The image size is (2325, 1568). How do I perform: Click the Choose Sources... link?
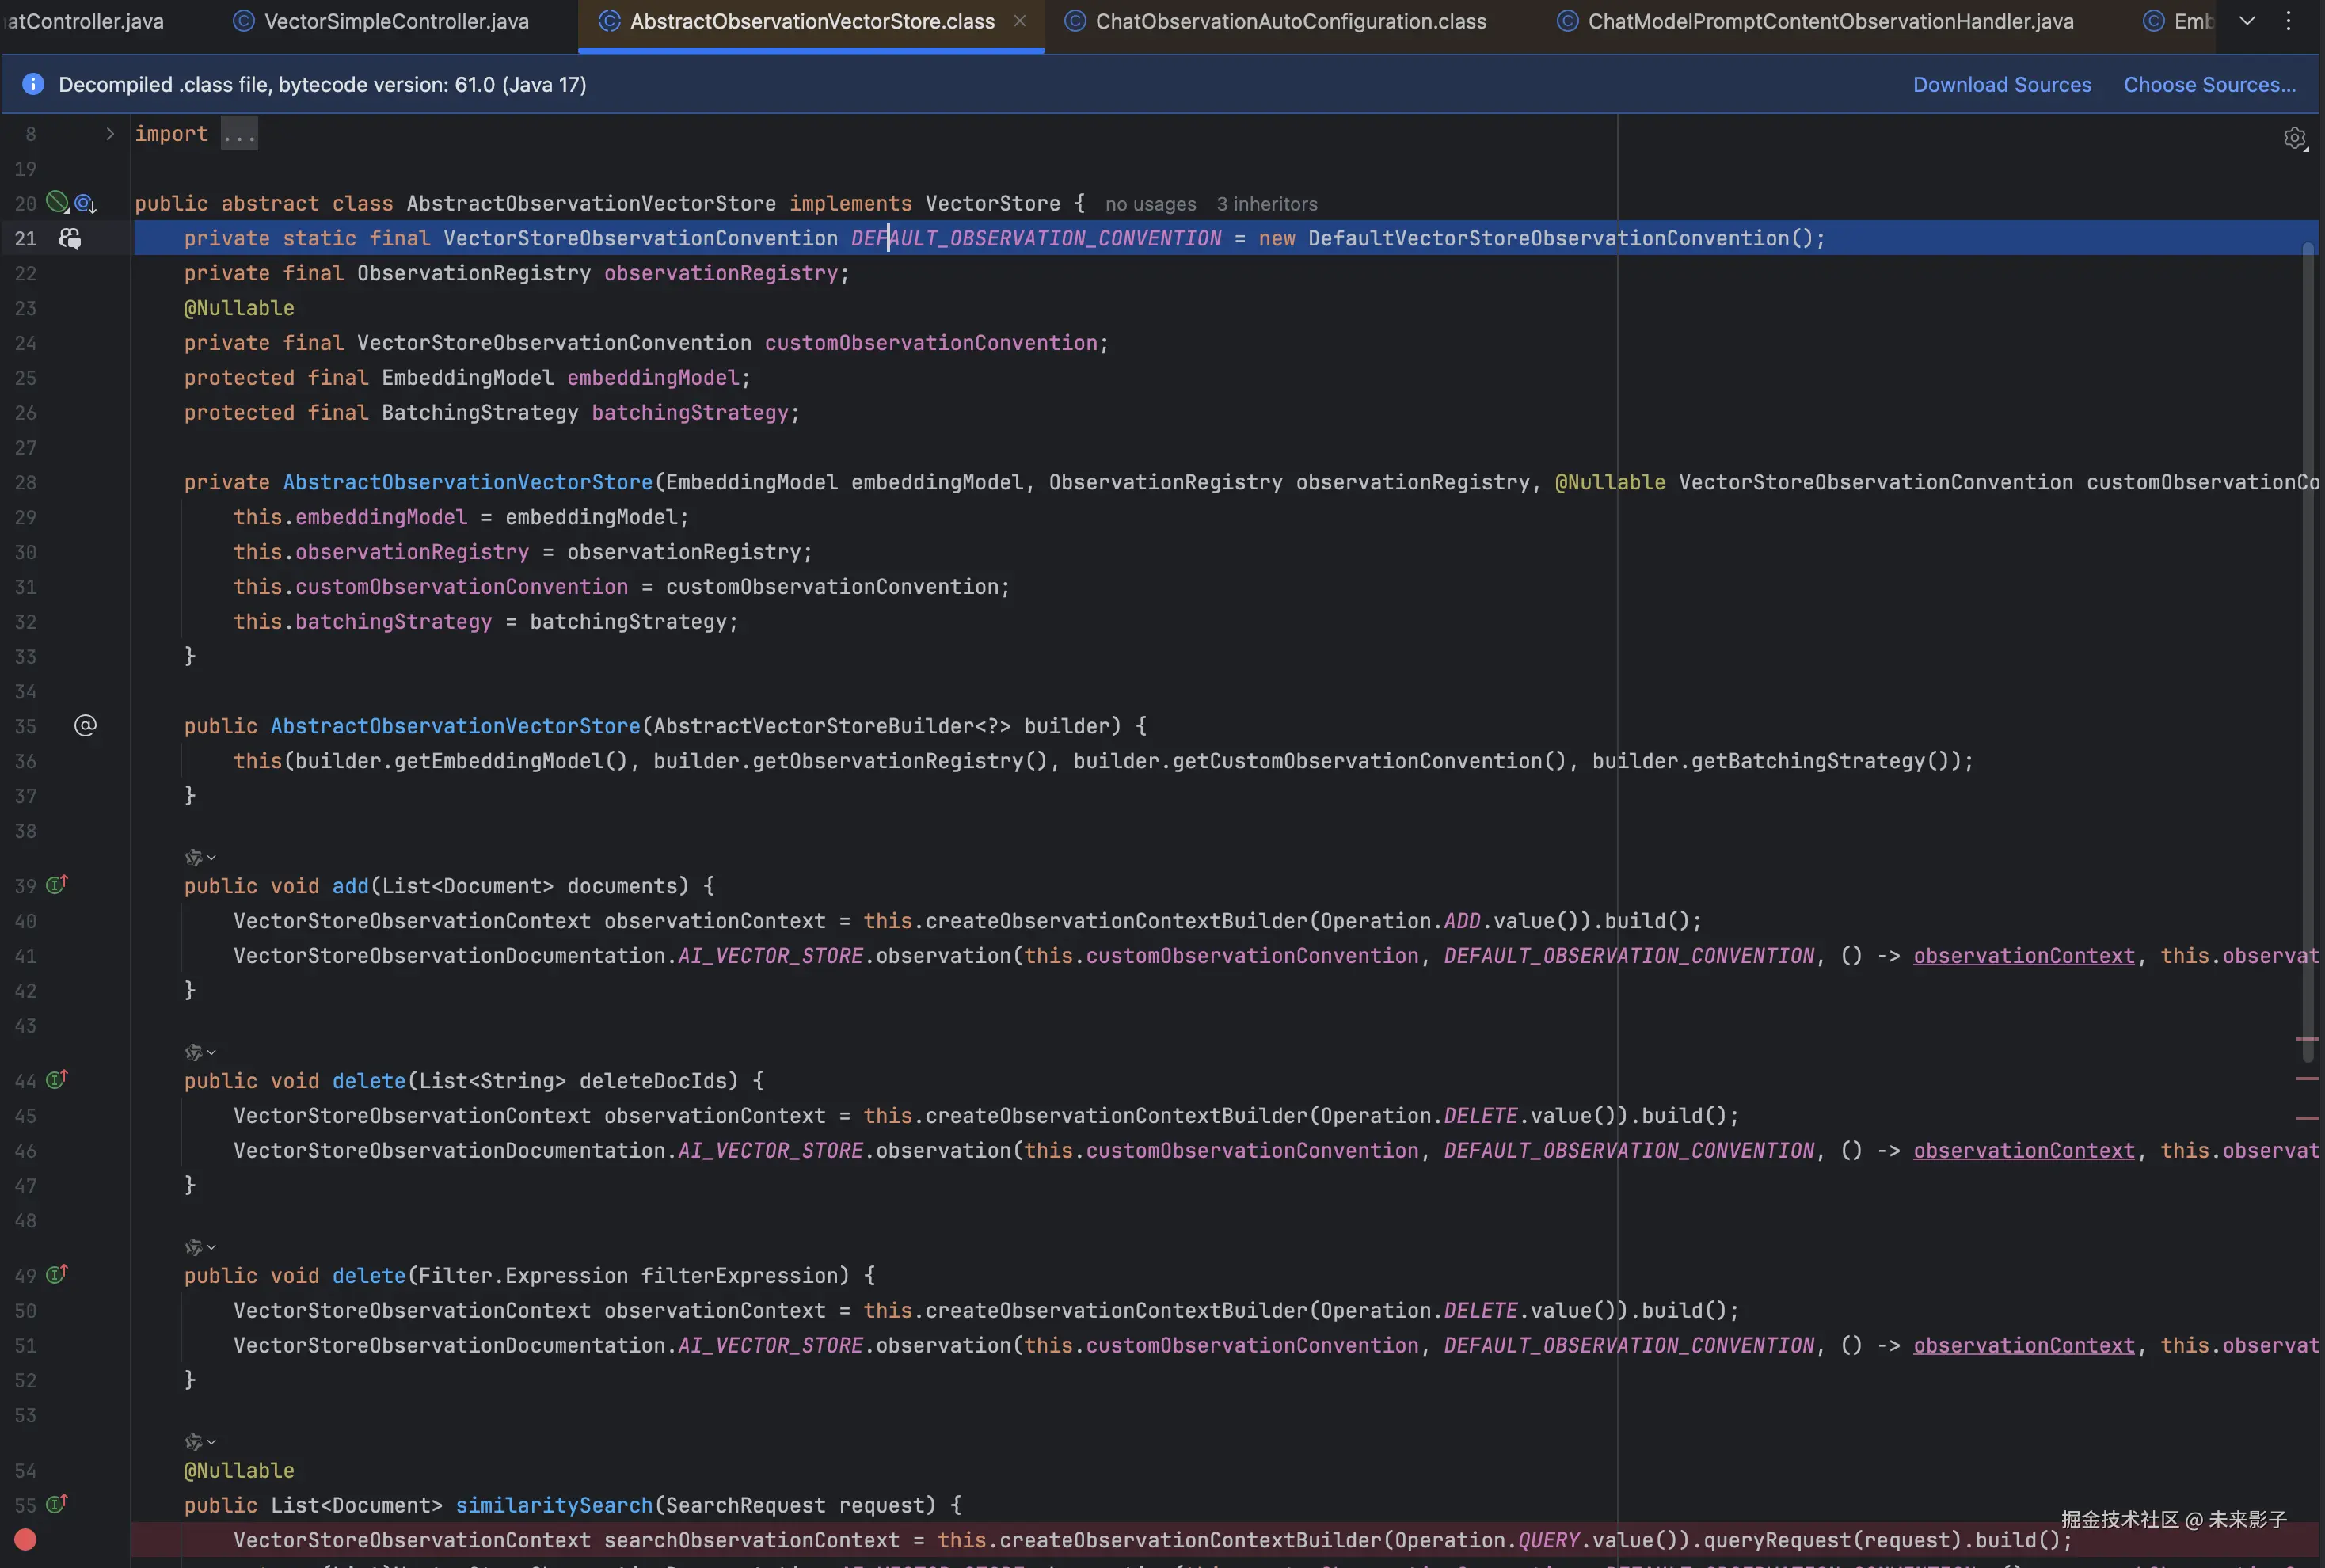point(2209,85)
